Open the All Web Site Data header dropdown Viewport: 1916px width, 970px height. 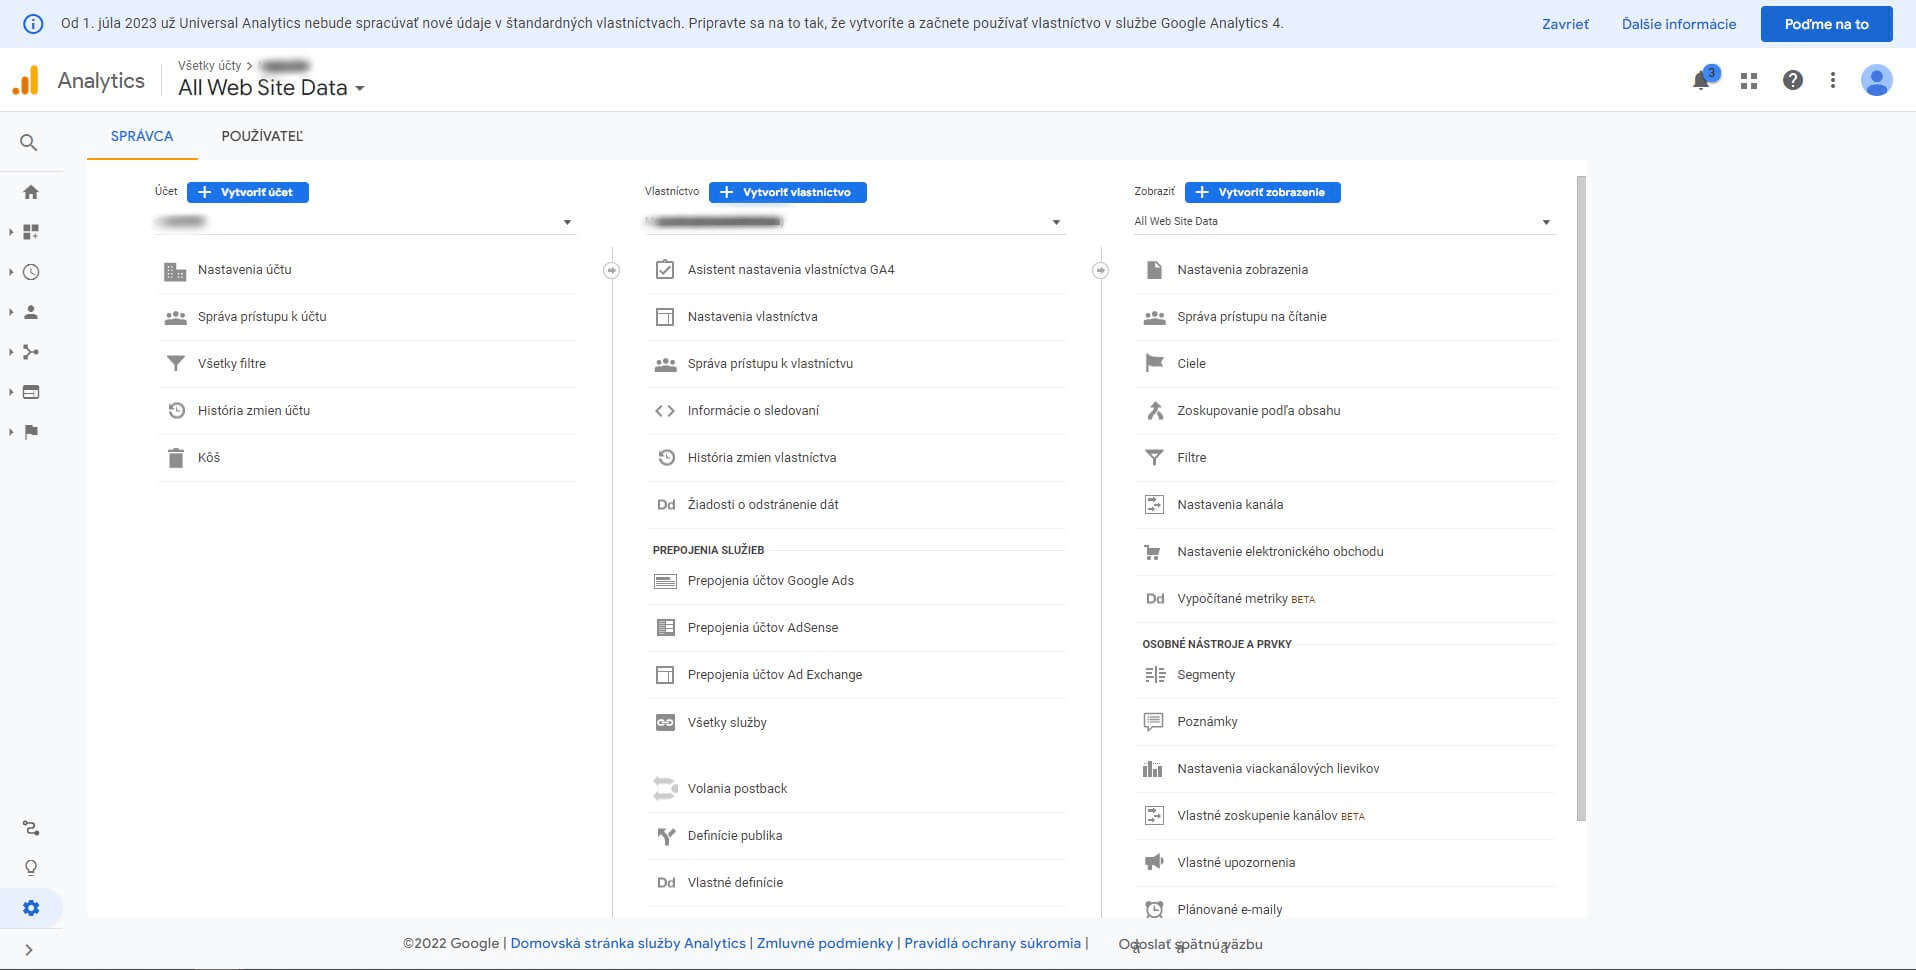pos(271,88)
